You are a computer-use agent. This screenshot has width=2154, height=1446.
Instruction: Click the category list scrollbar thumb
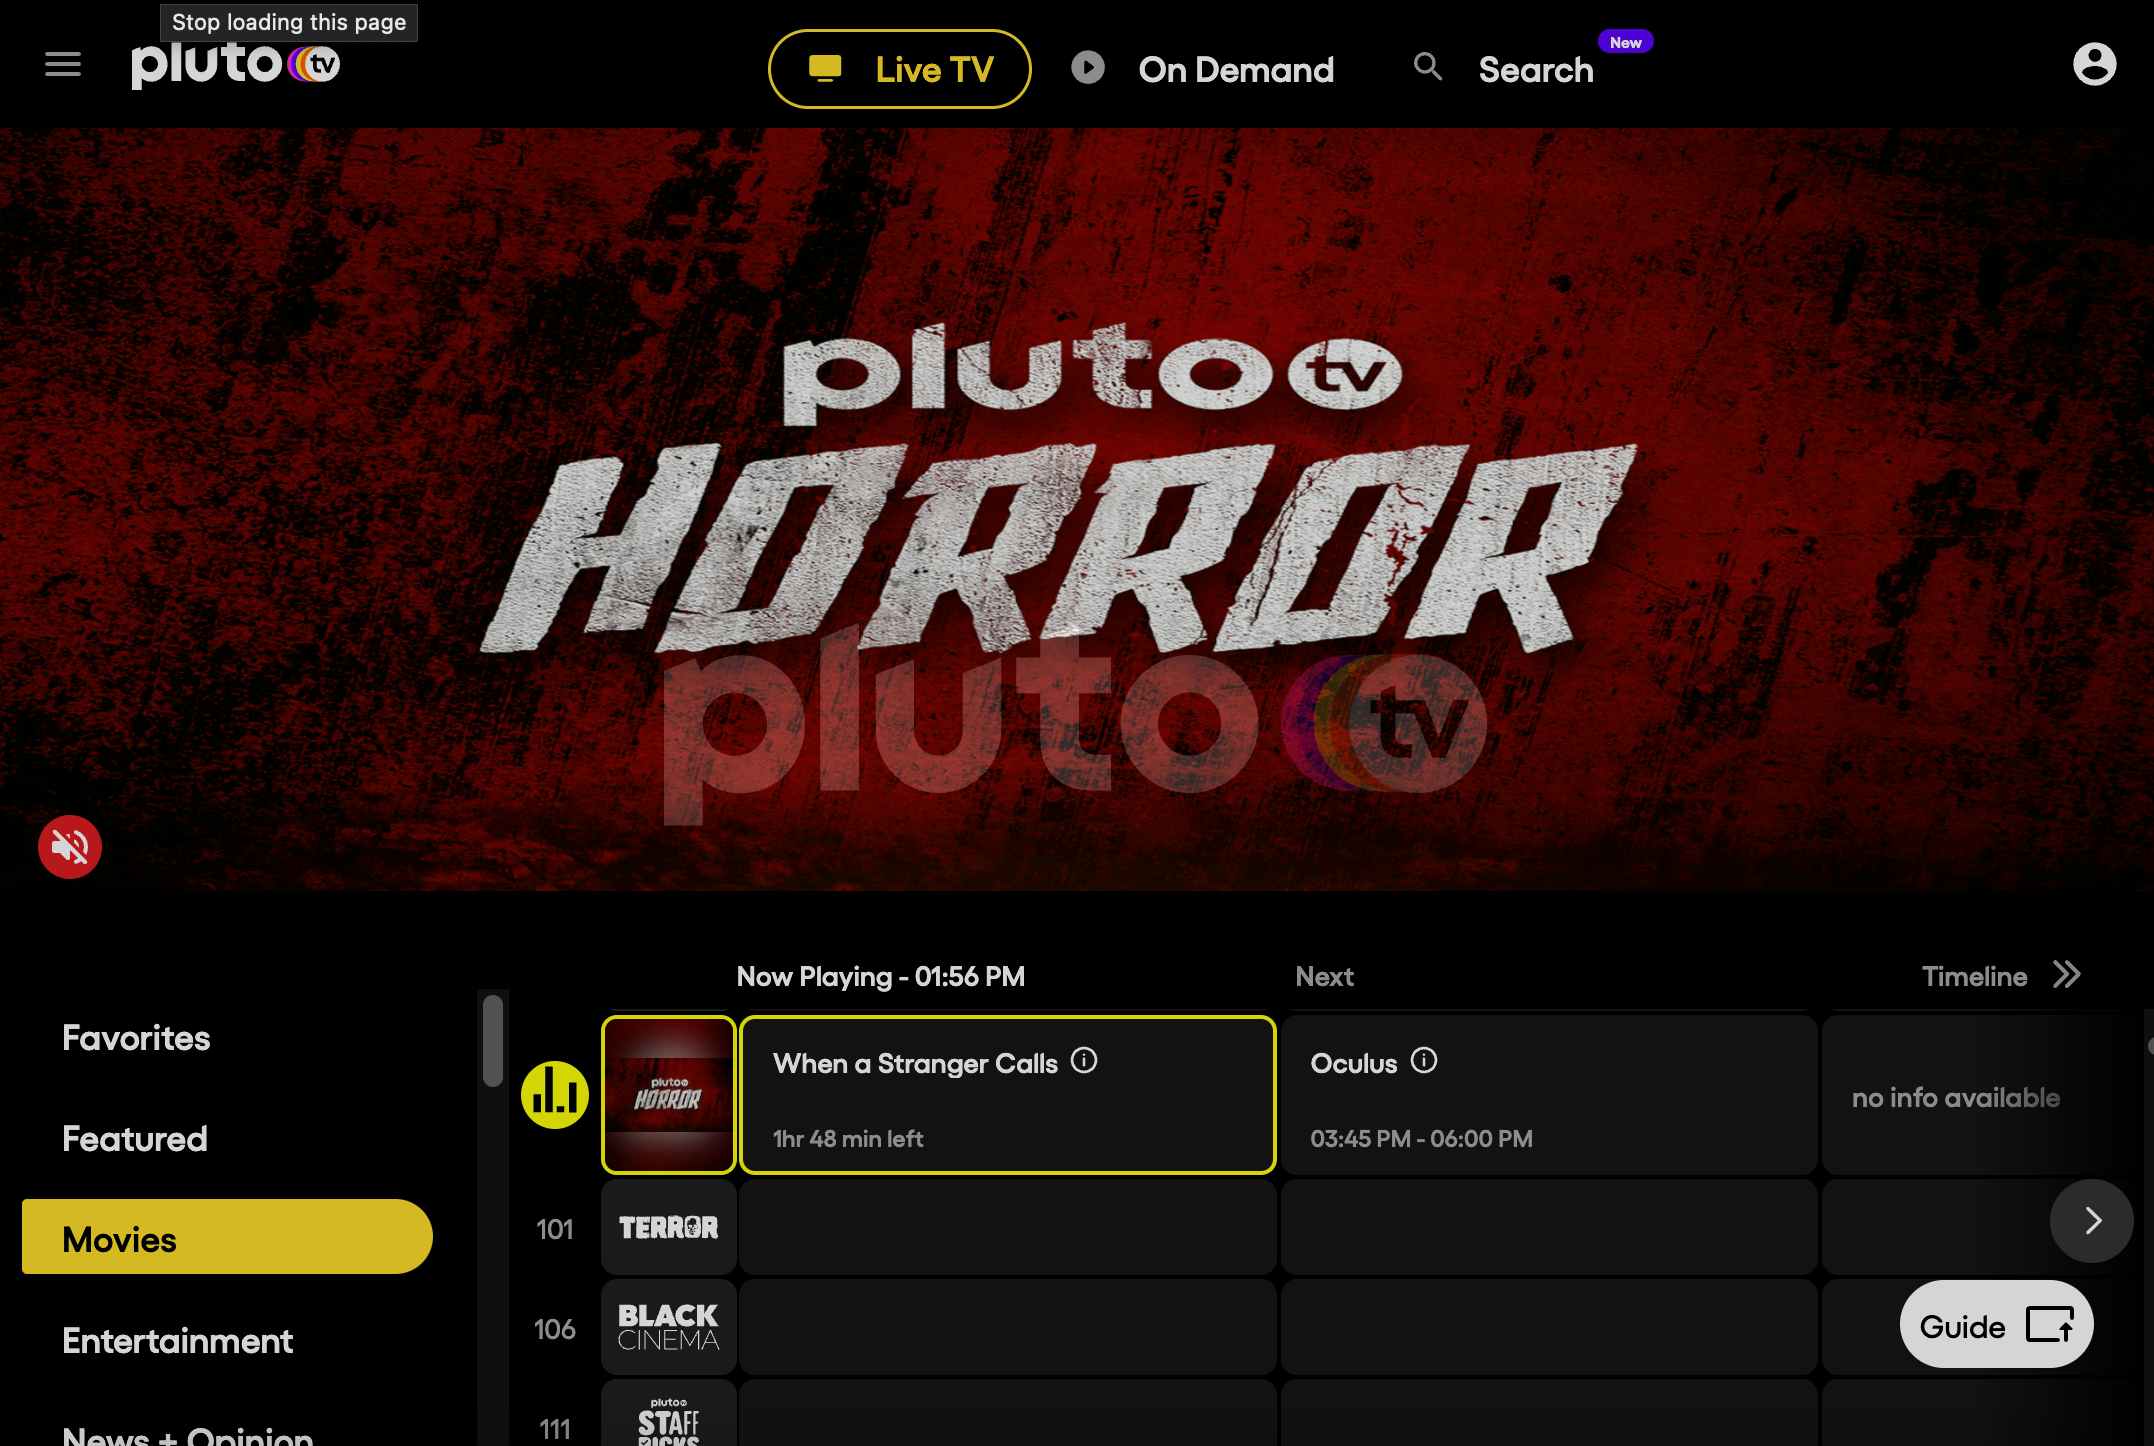click(x=492, y=1040)
